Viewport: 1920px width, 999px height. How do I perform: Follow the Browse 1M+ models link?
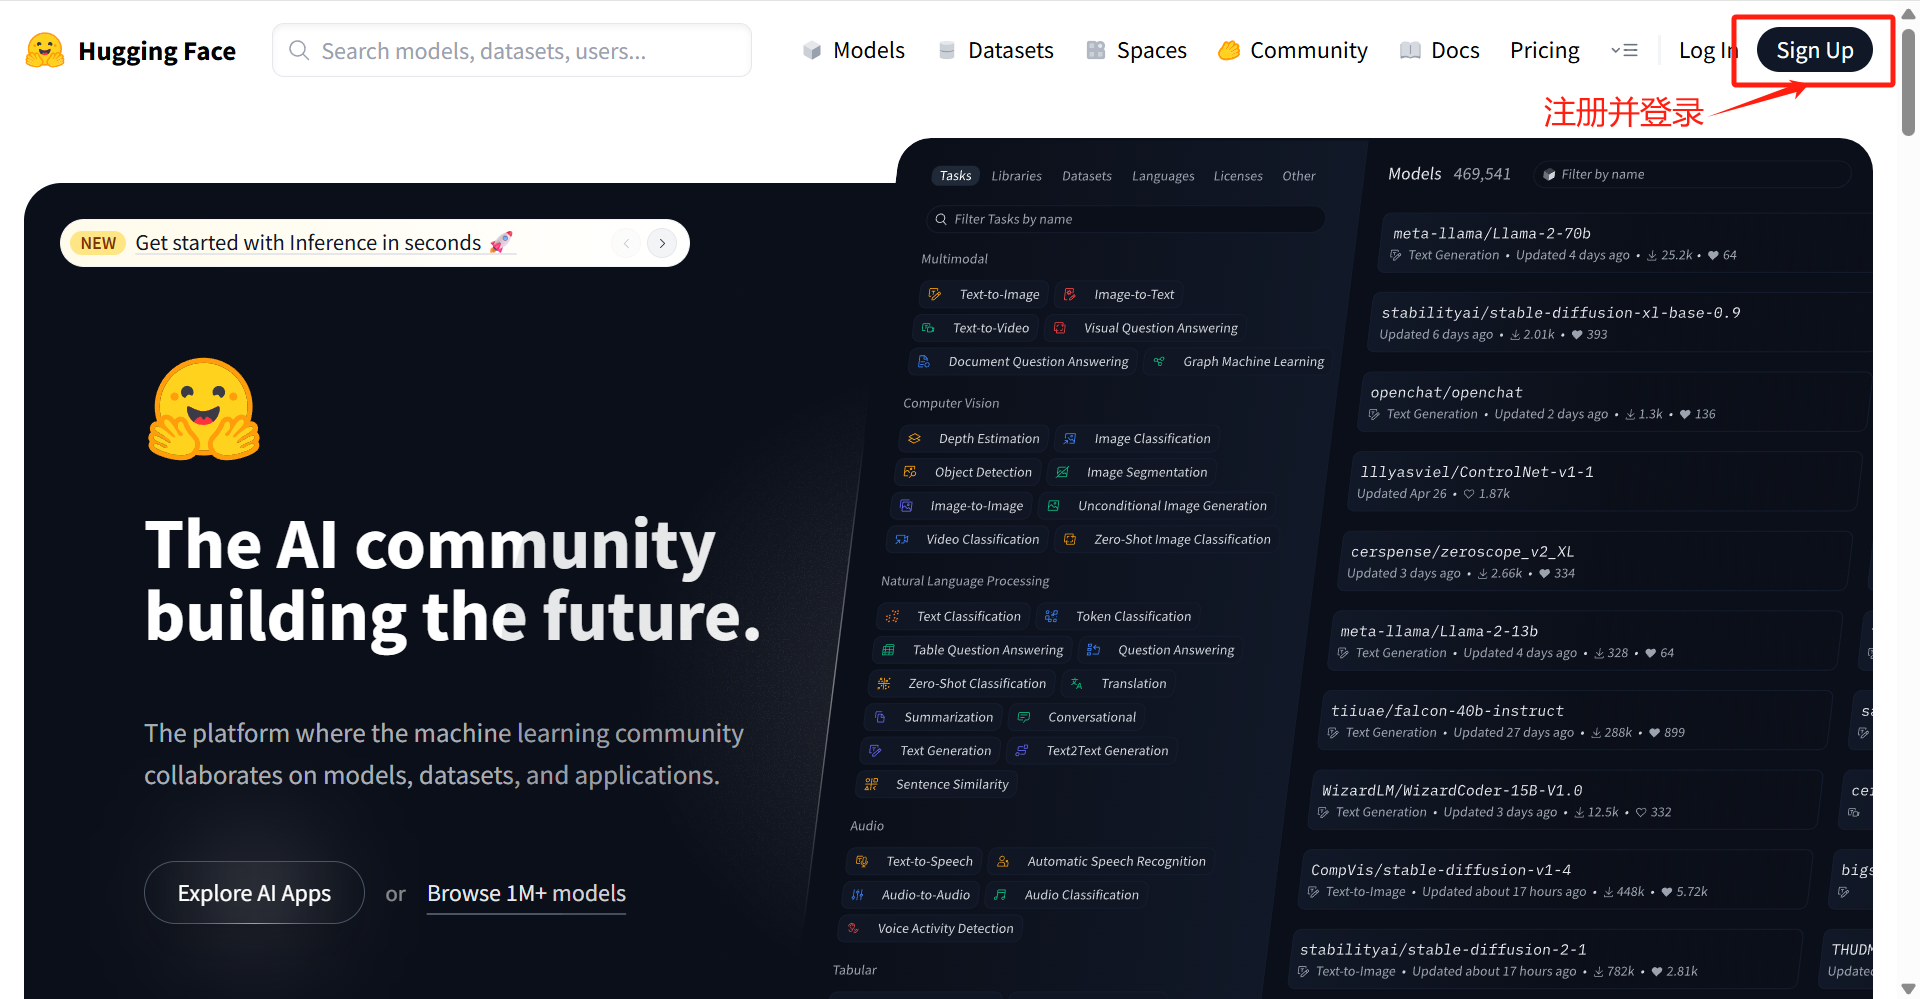[x=526, y=893]
